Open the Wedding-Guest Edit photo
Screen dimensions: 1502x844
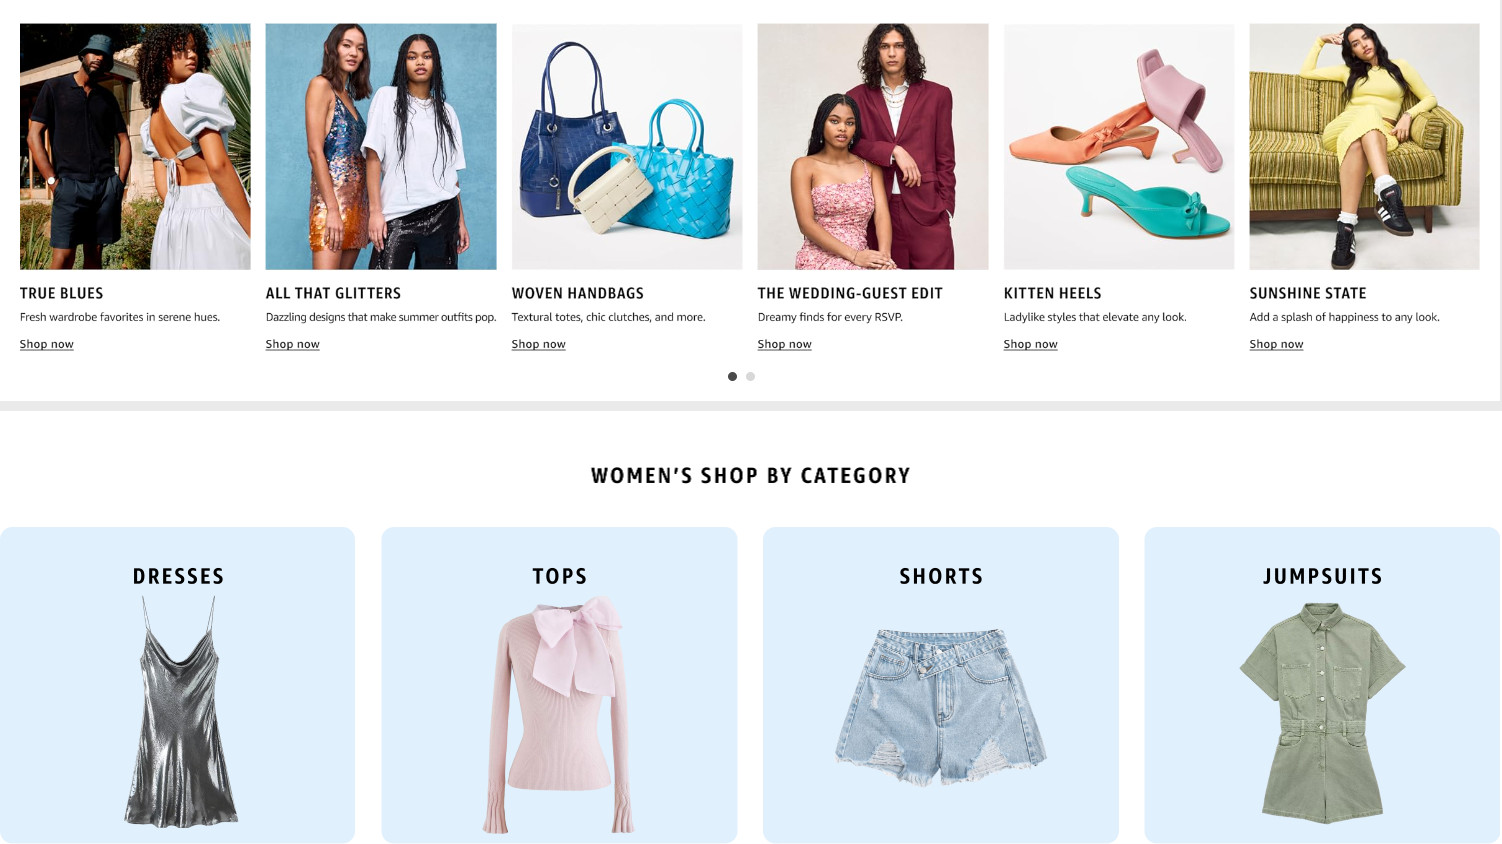[x=873, y=146]
